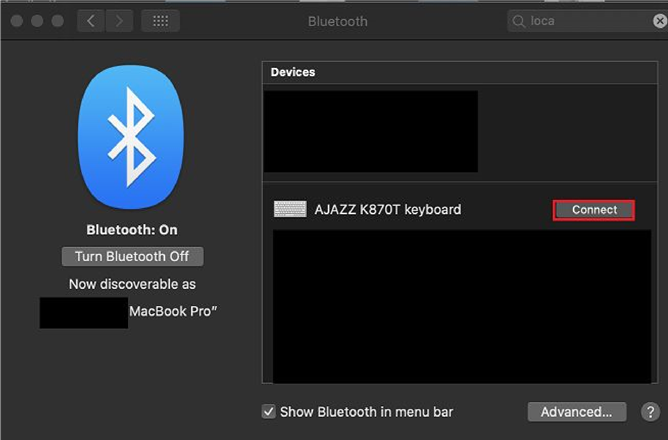The width and height of the screenshot is (668, 440).
Task: Select the AJAZZ K870T keyboard device row
Action: (460, 210)
